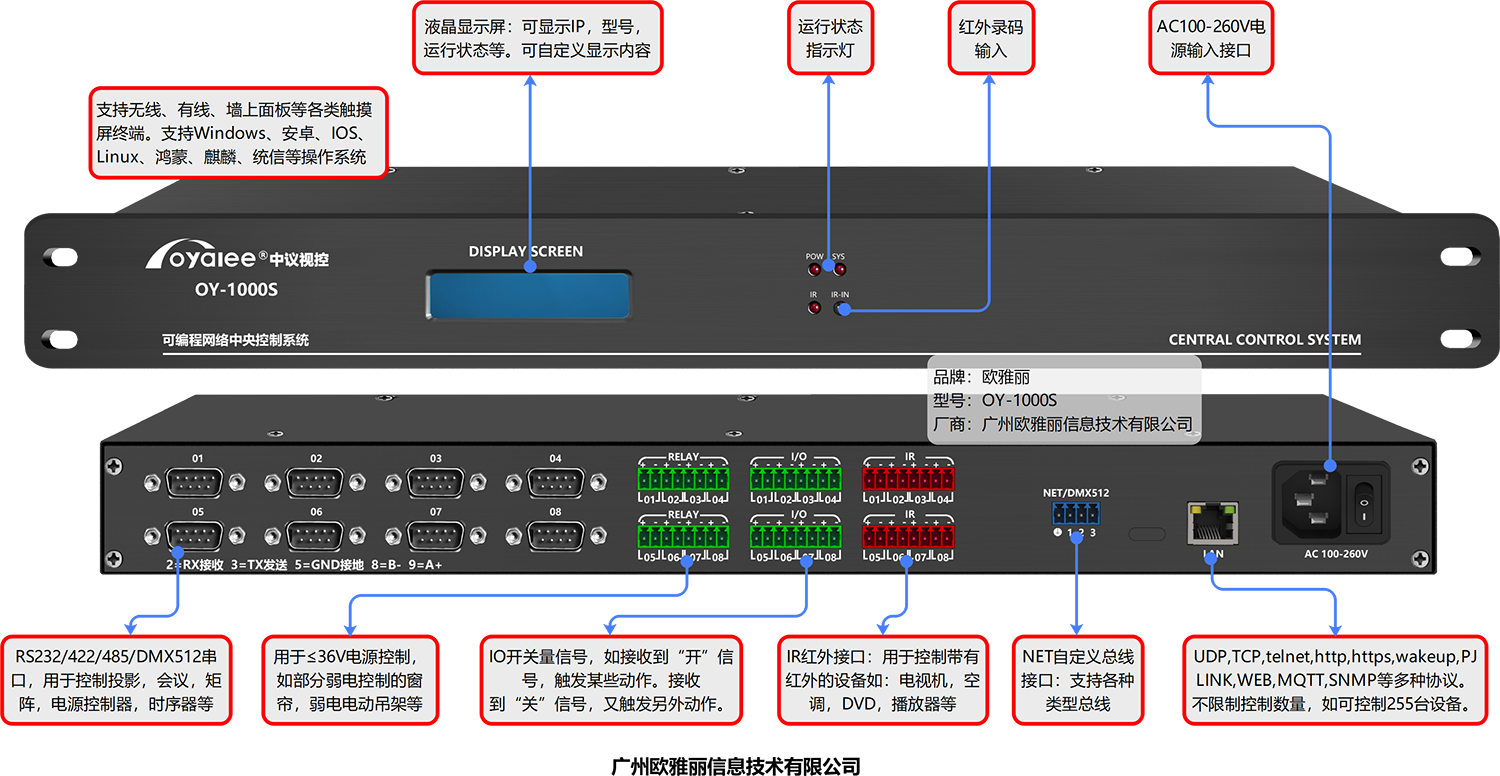This screenshot has width=1500, height=776.
Task: Click the red IR terminal block 05-08
Action: [909, 536]
